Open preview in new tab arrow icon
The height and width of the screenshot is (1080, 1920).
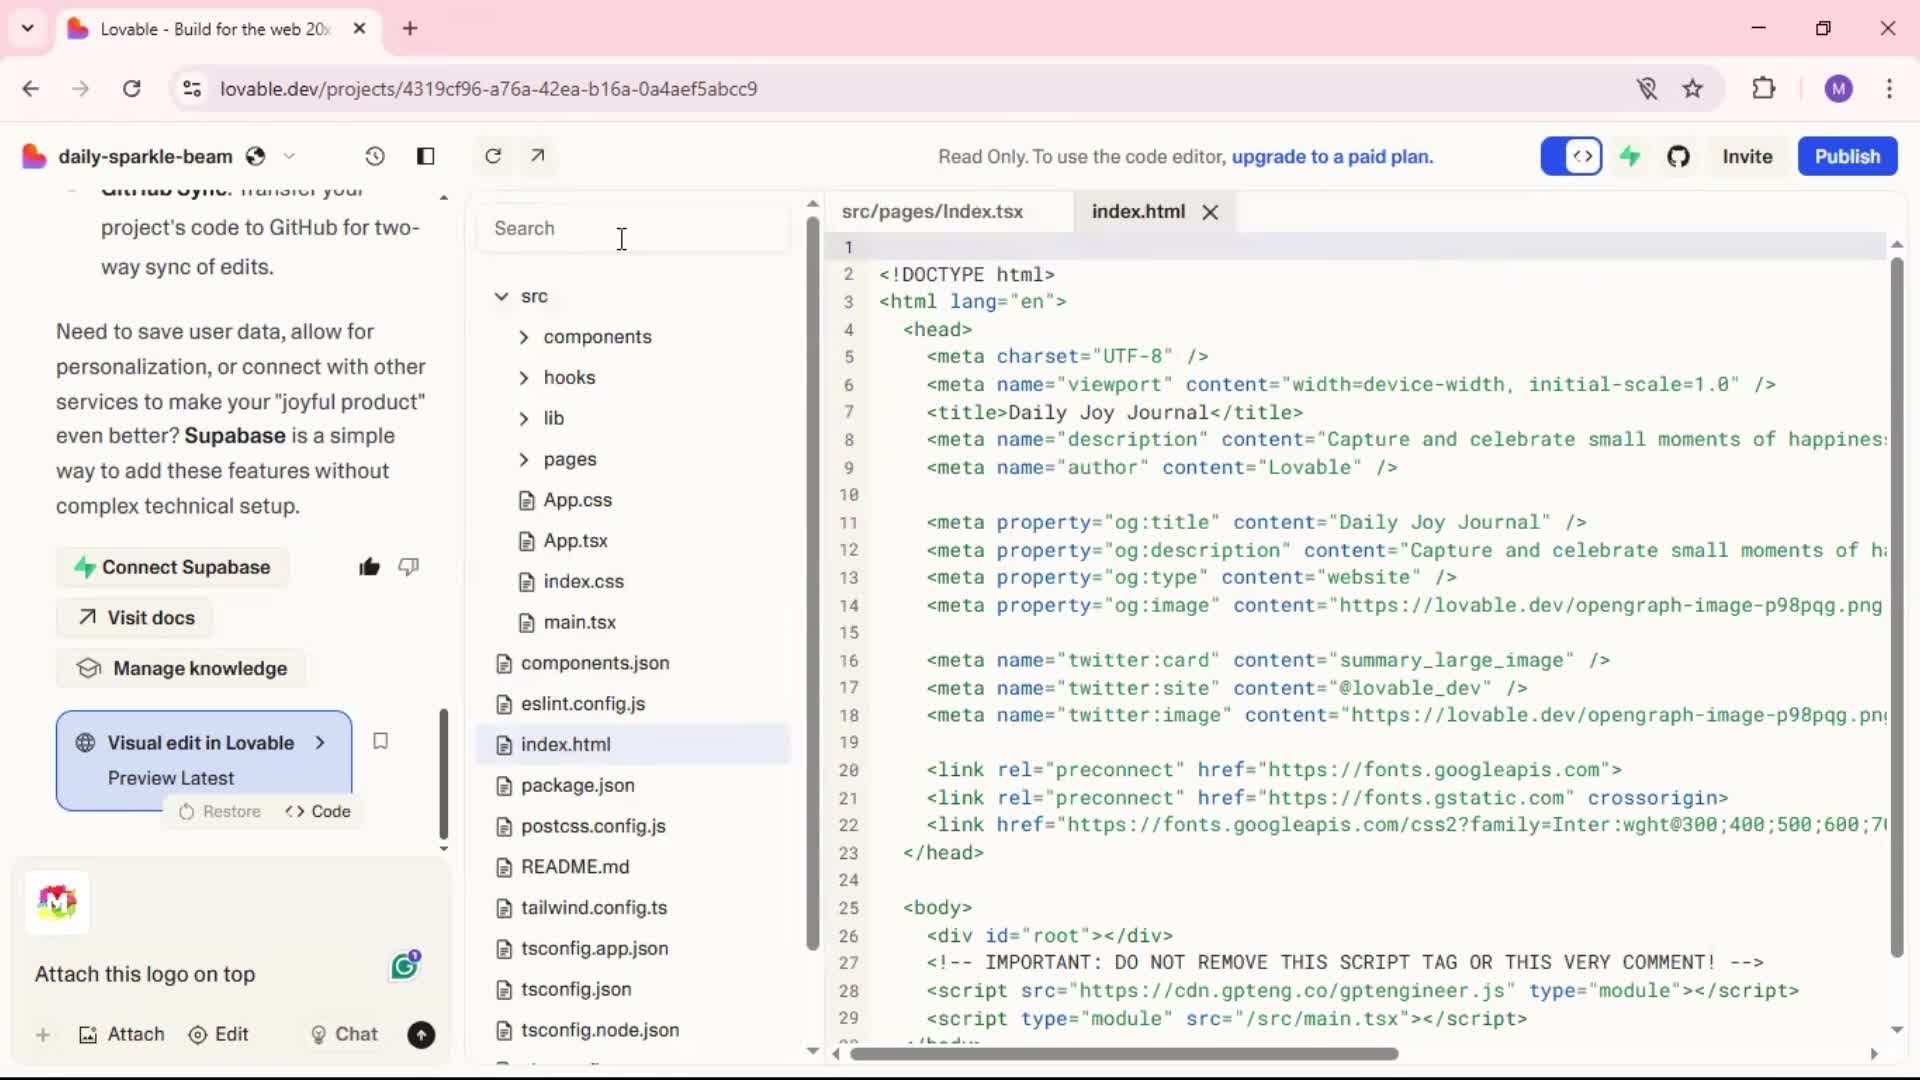538,156
